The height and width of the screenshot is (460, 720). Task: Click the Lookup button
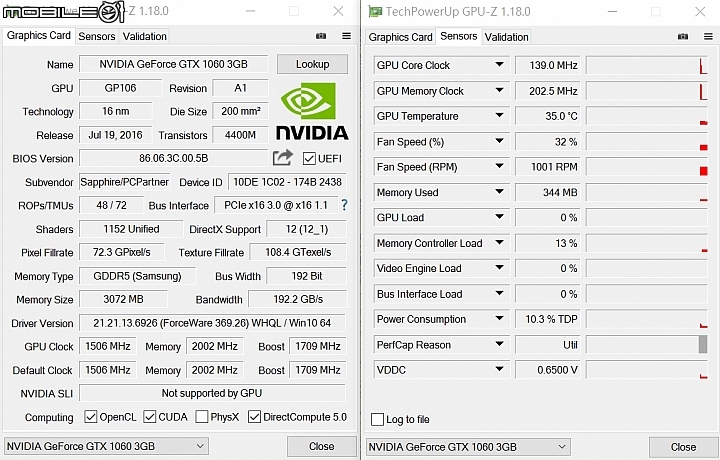click(312, 64)
